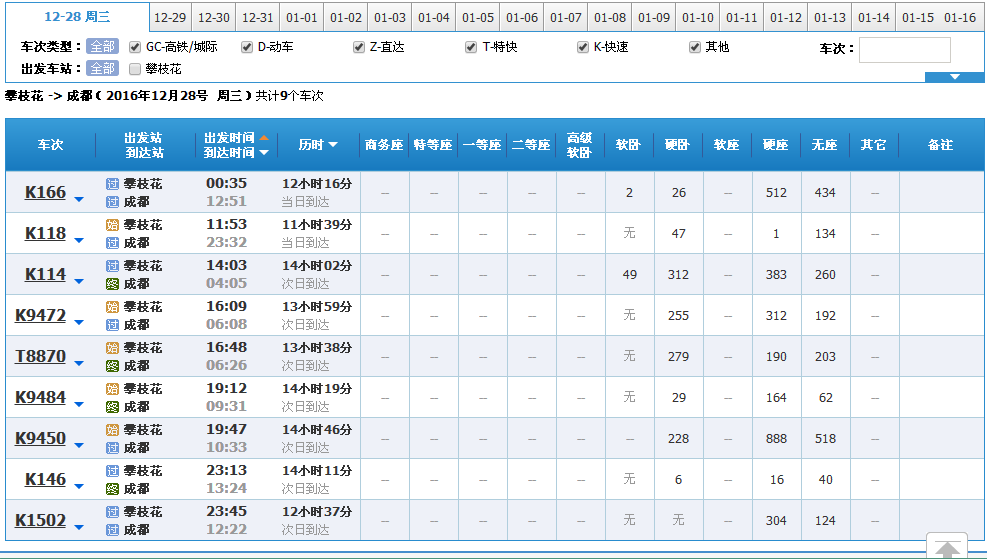Viewport: 987px width, 559px height.
Task: Click the 全部 button for train types
Action: point(101,47)
